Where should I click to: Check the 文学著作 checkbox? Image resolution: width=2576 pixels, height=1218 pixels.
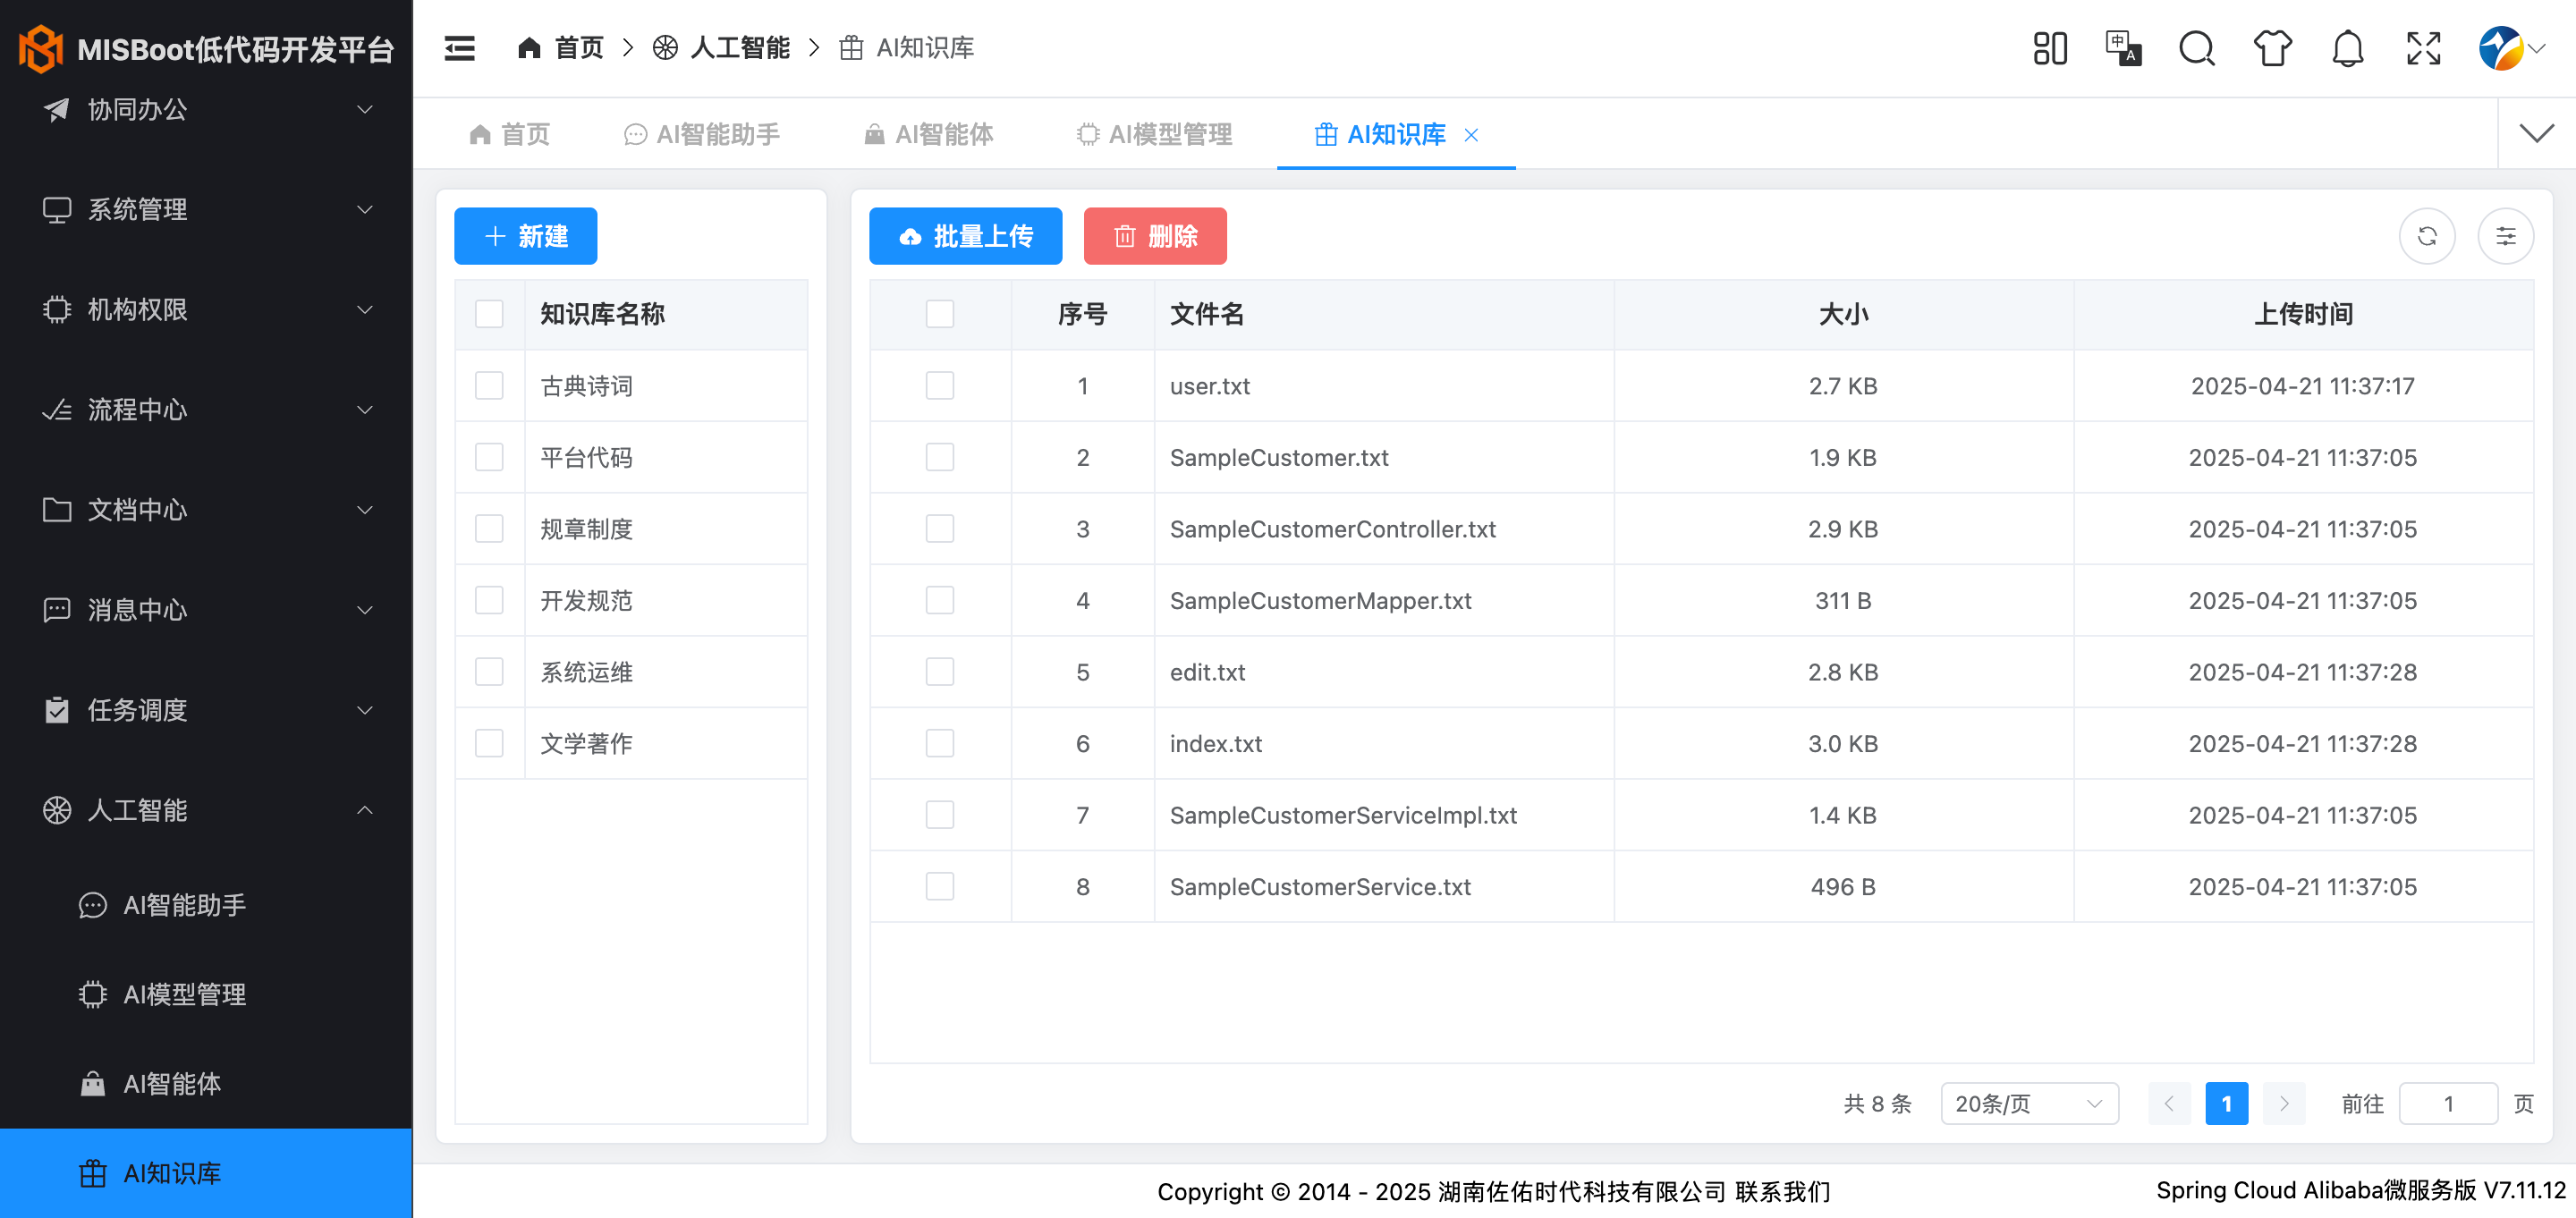coord(489,743)
